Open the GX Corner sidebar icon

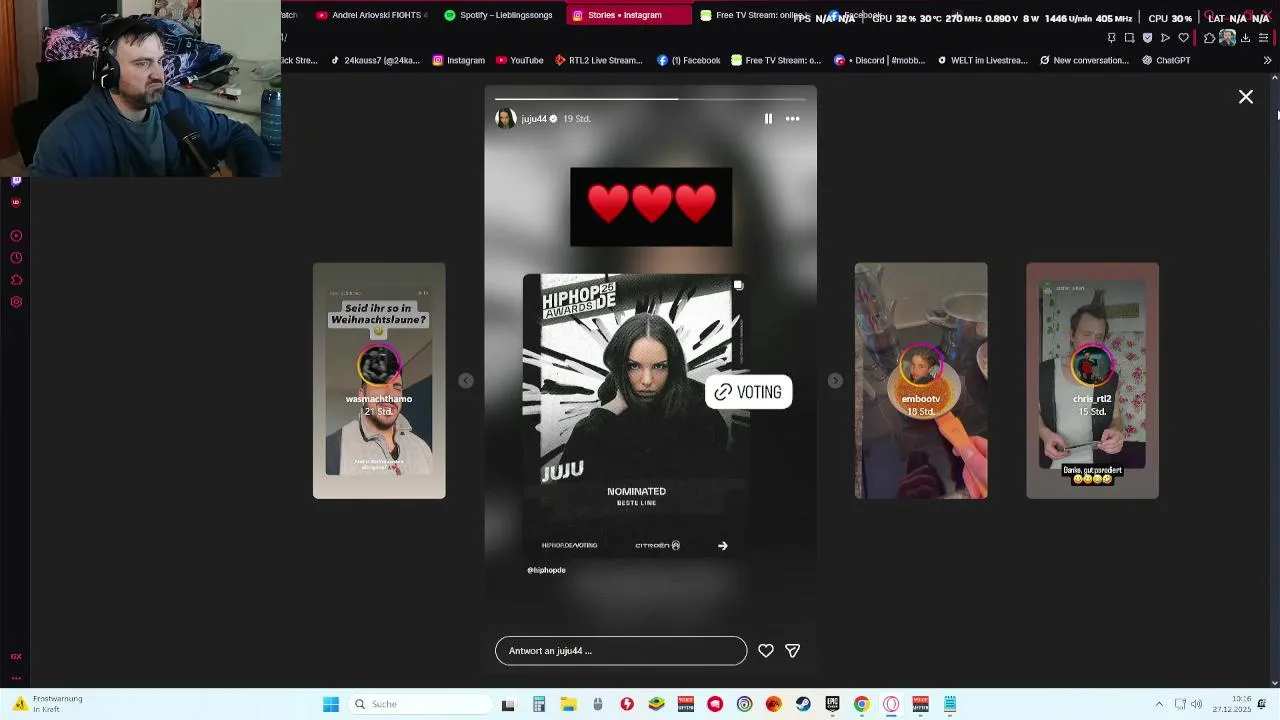point(16,656)
